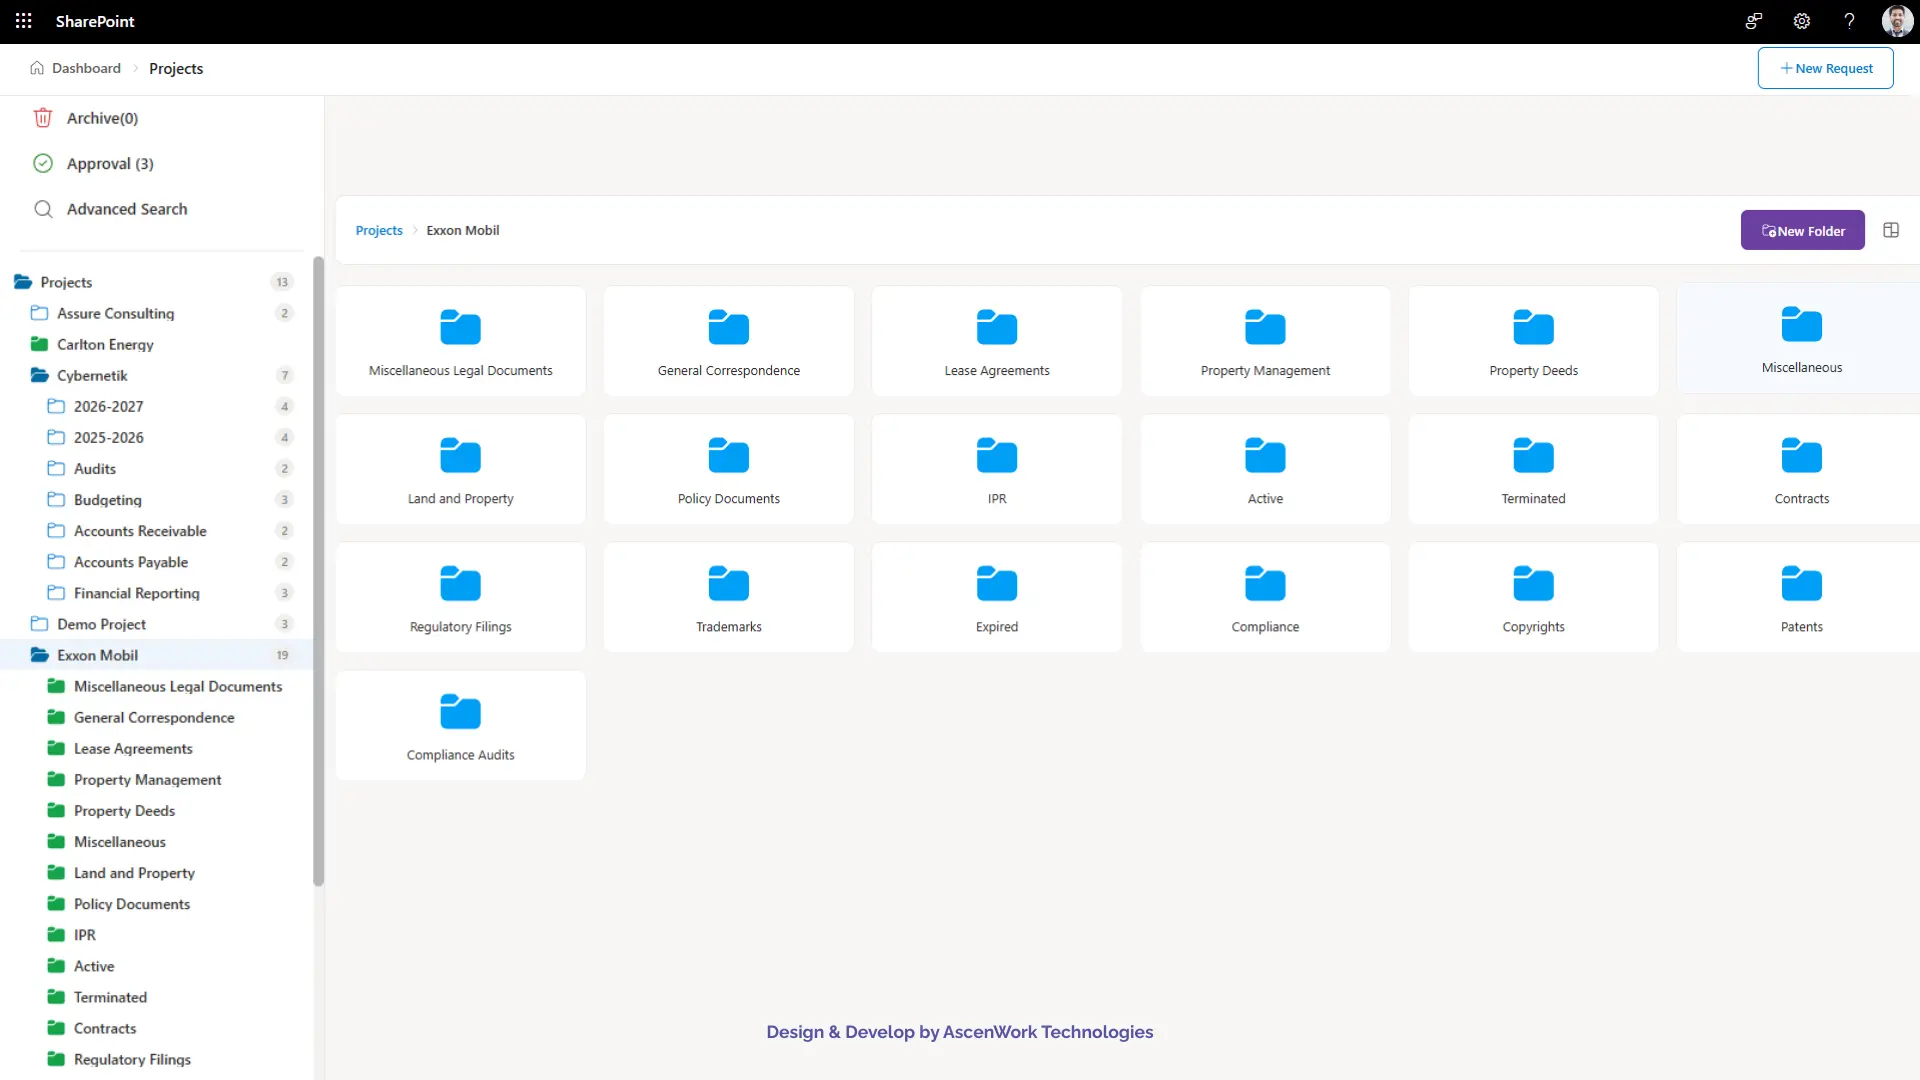Open the Patents folder card icon
This screenshot has height=1080, width=1920.
click(x=1801, y=583)
